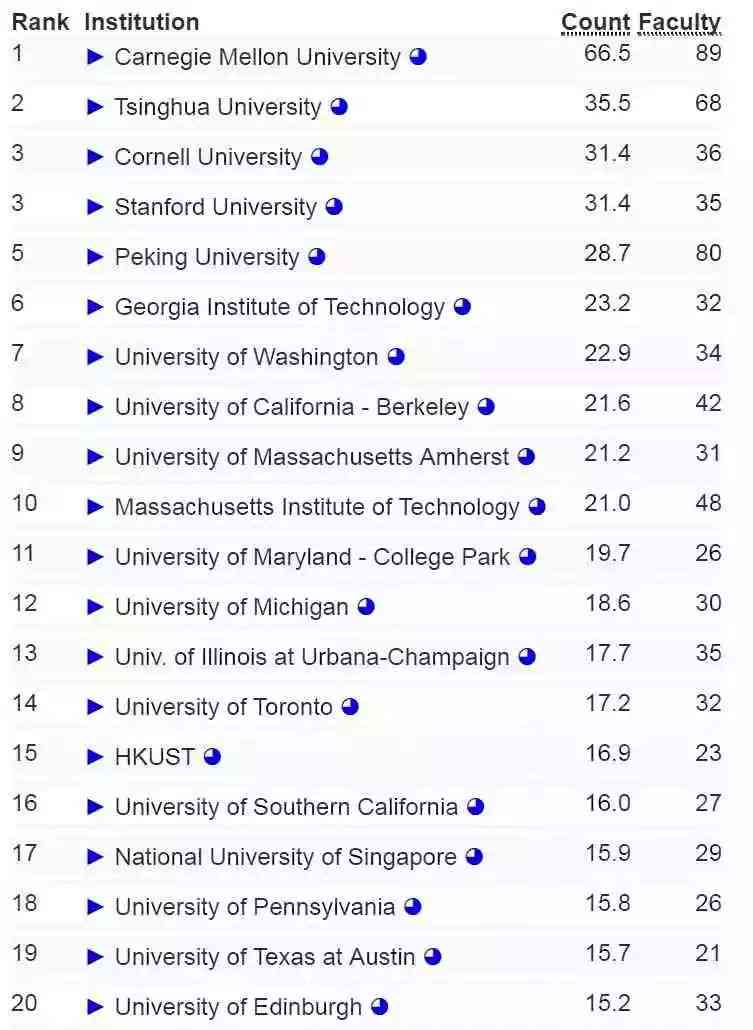The image size is (753, 1030).
Task: Open Peking University's pie chart icon
Action: pyautogui.click(x=317, y=257)
